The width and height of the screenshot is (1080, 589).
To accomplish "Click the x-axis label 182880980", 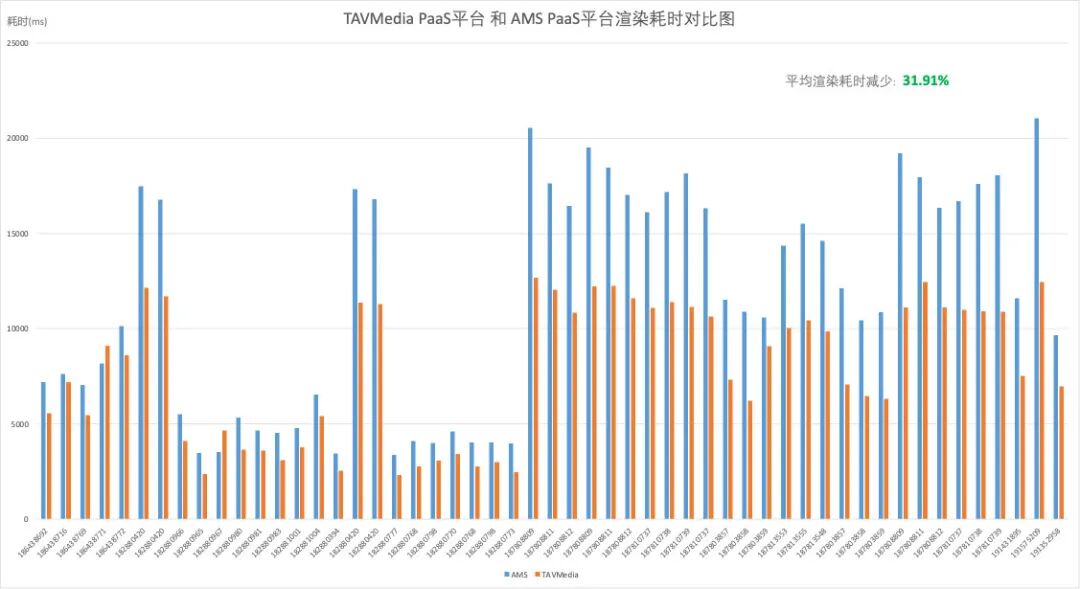I will pyautogui.click(x=228, y=542).
